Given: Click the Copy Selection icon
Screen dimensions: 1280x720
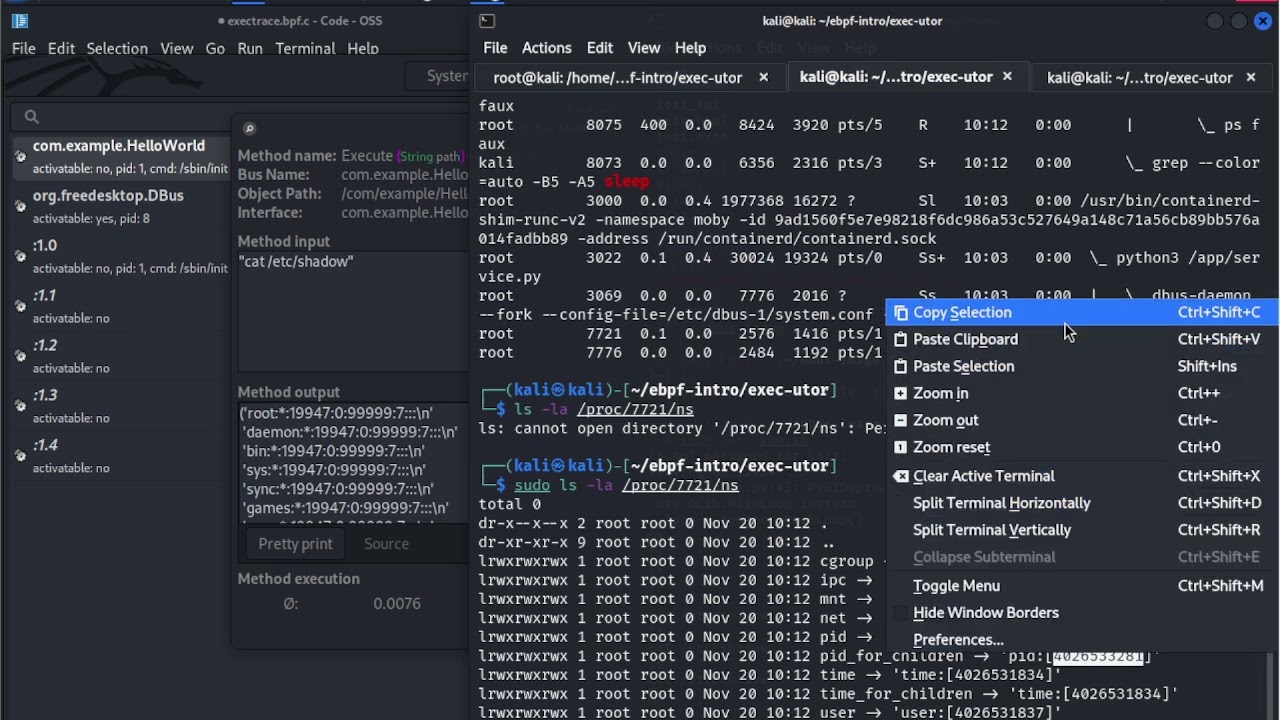Looking at the screenshot, I should point(900,312).
